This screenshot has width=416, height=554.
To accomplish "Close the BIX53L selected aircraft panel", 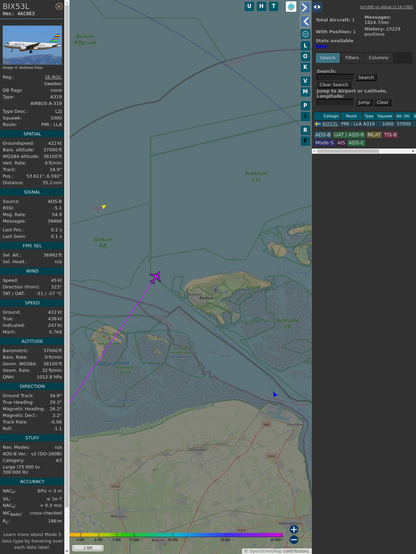I will (x=59, y=6).
